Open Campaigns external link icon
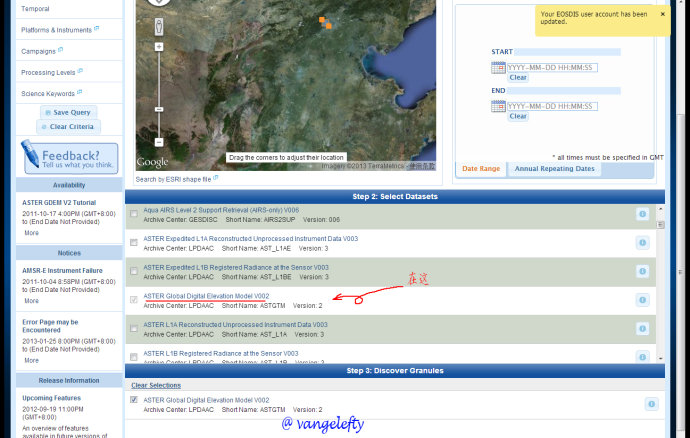The width and height of the screenshot is (690, 438). click(x=60, y=49)
